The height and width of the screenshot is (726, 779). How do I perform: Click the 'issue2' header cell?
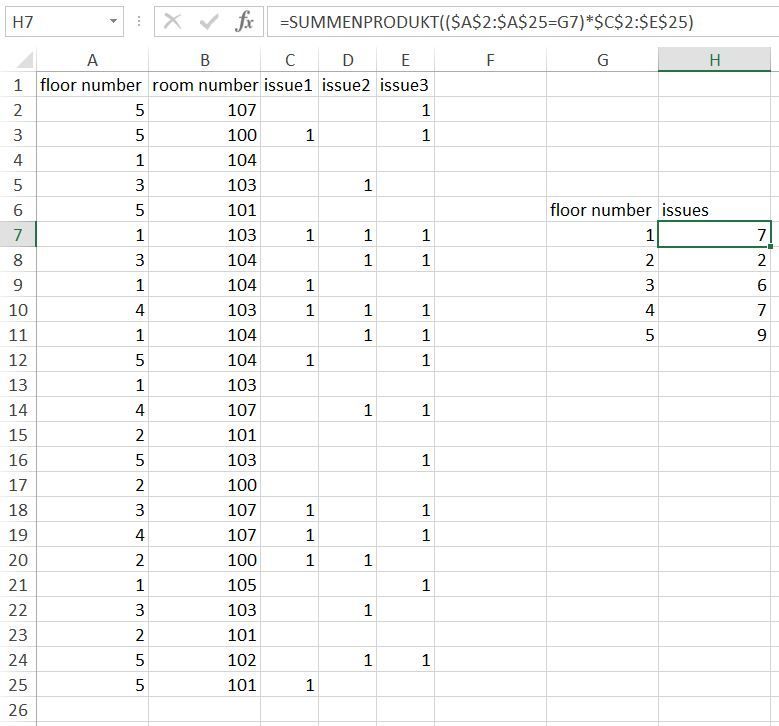[x=348, y=85]
